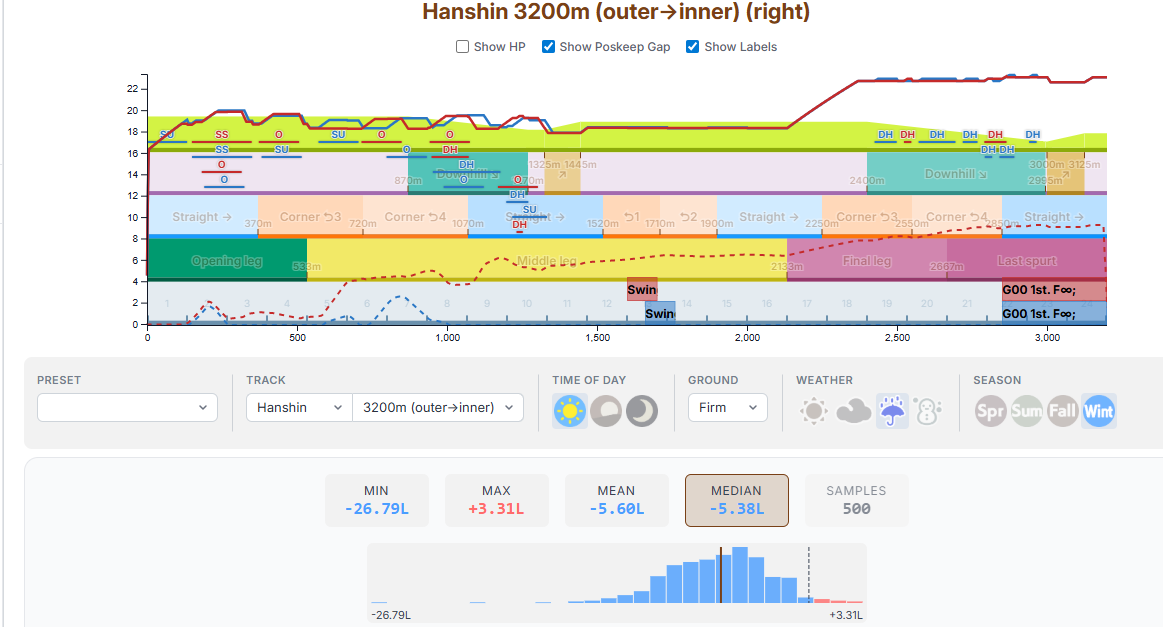The width and height of the screenshot is (1163, 627).
Task: Click the histogram median marker line
Action: (x=720, y=575)
